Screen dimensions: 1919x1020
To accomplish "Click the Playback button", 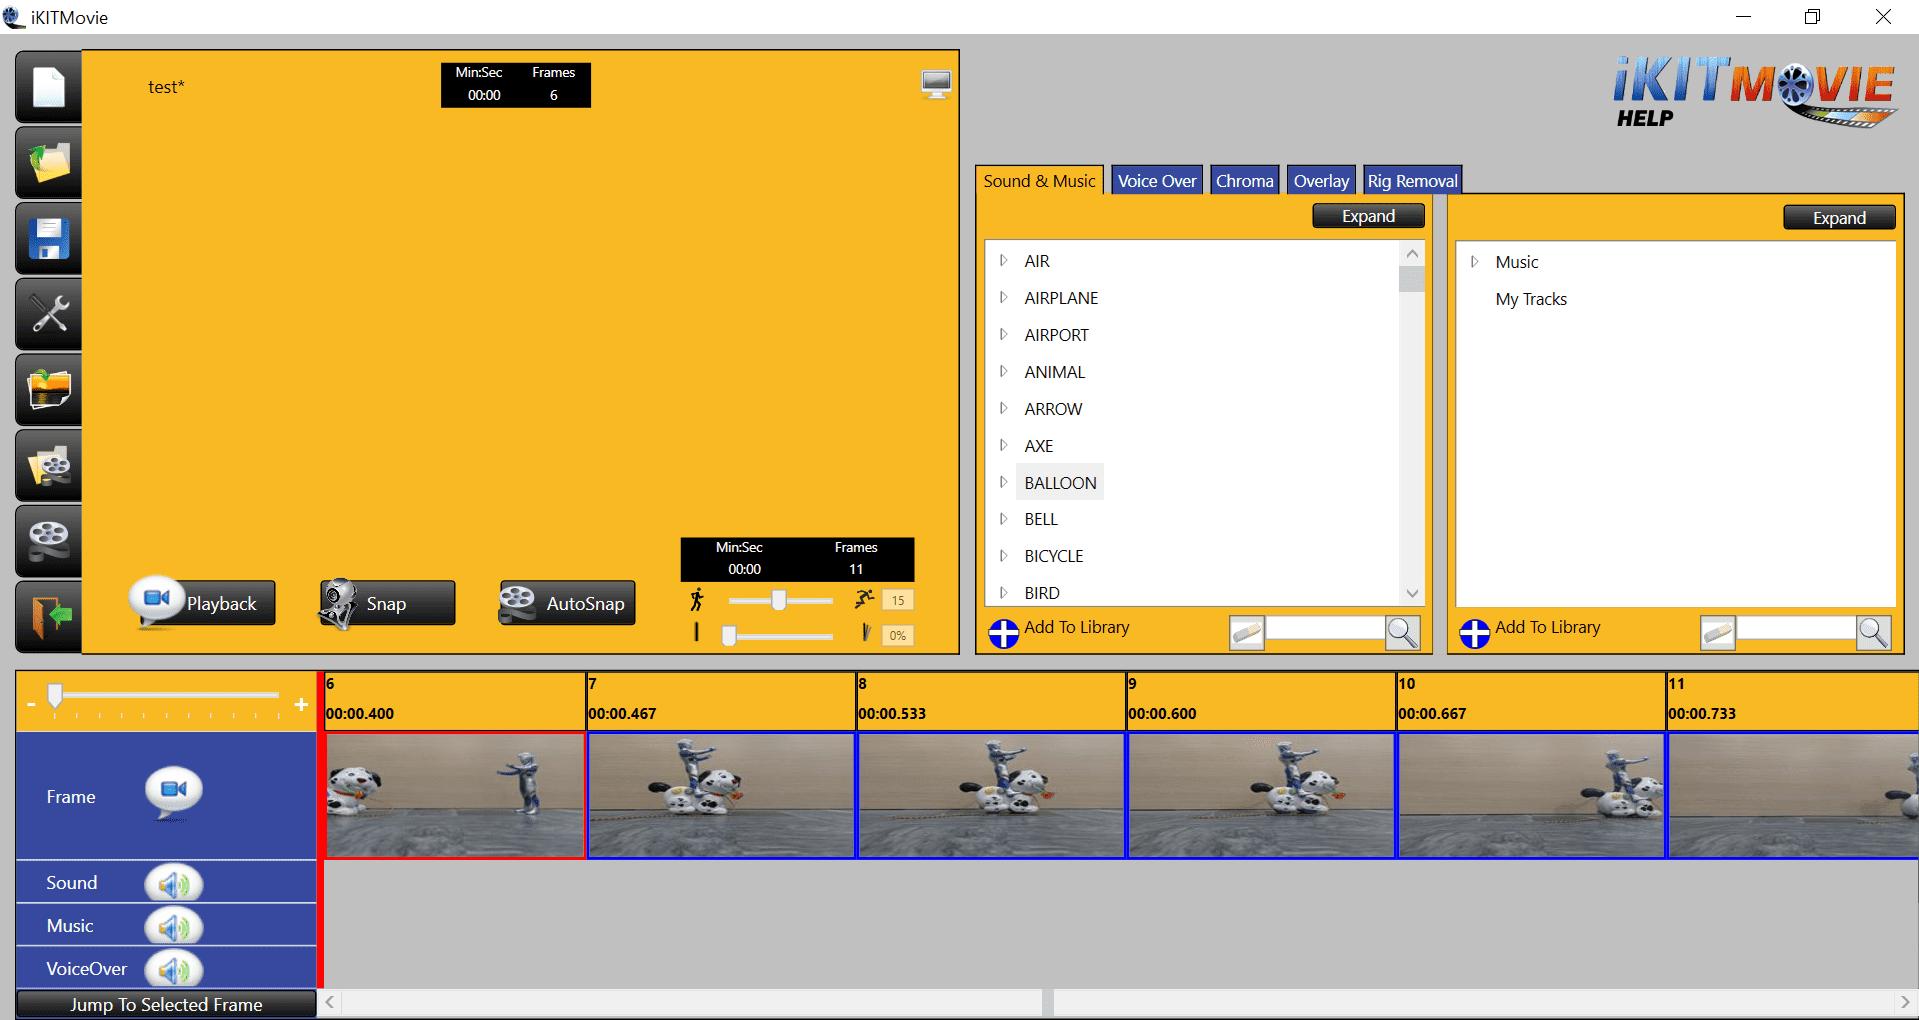I will (x=204, y=603).
